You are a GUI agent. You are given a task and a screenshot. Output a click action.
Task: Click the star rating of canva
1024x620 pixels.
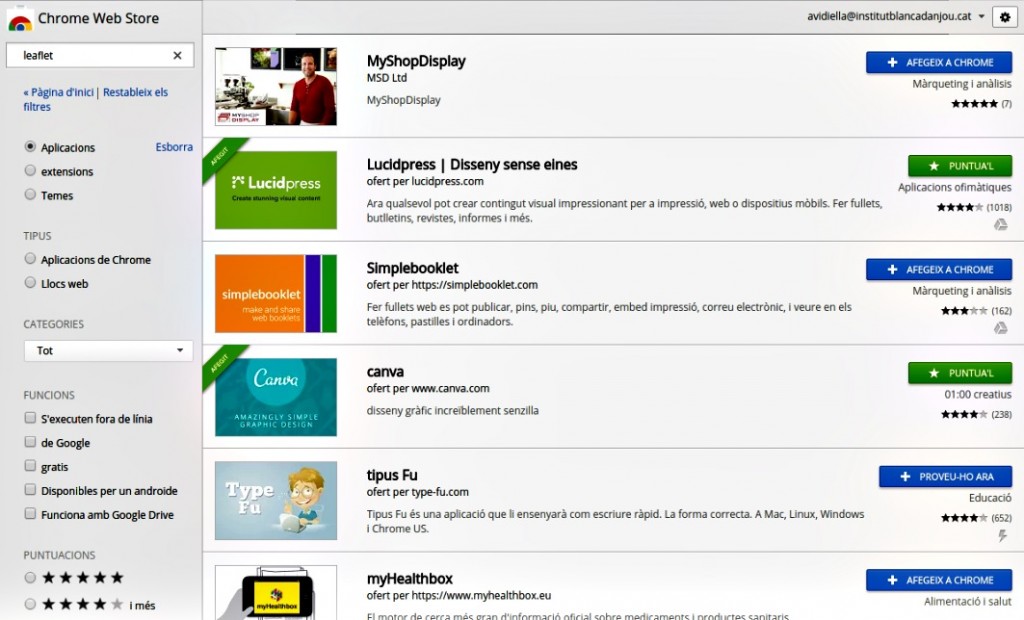coord(964,414)
